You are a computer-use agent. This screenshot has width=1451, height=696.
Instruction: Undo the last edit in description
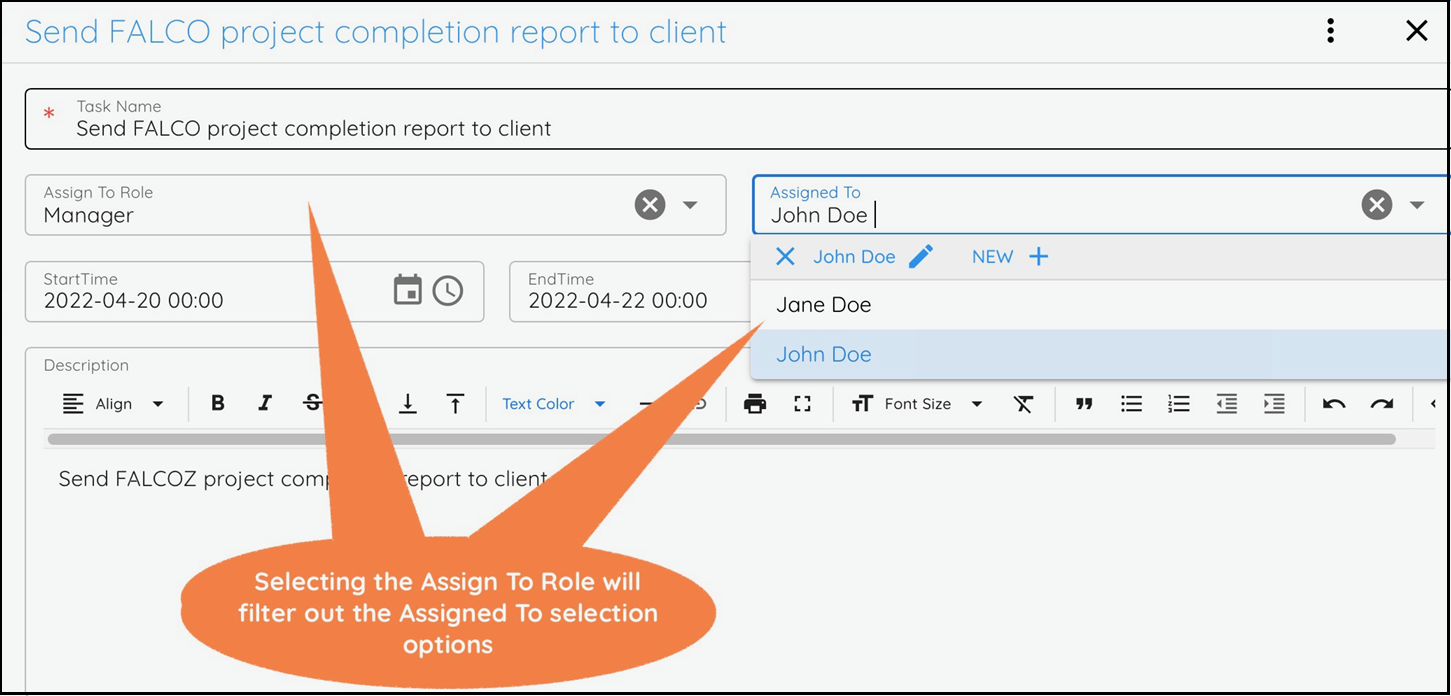tap(1334, 404)
